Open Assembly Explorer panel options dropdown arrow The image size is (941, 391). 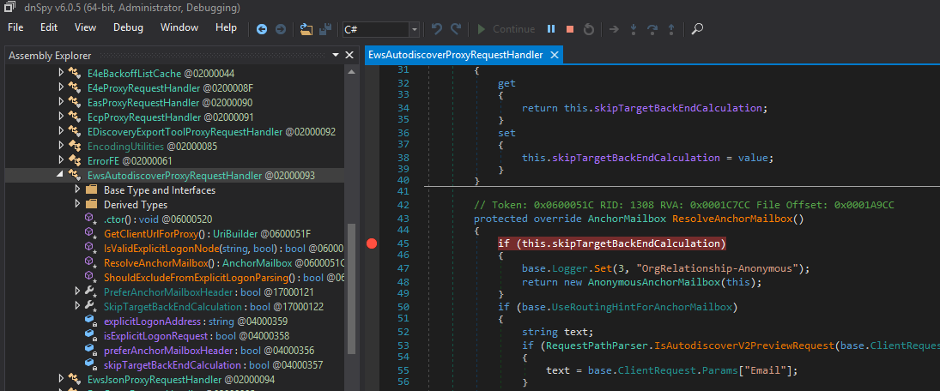tap(335, 55)
